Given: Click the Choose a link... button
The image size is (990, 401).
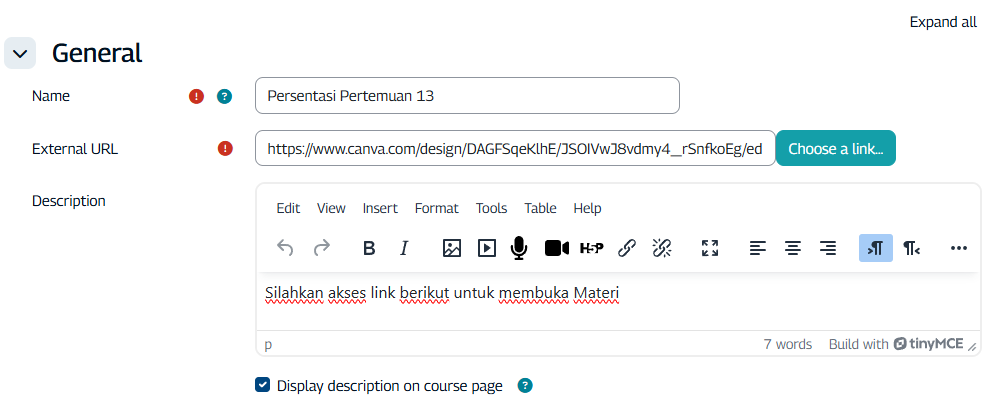Looking at the screenshot, I should pyautogui.click(x=835, y=149).
